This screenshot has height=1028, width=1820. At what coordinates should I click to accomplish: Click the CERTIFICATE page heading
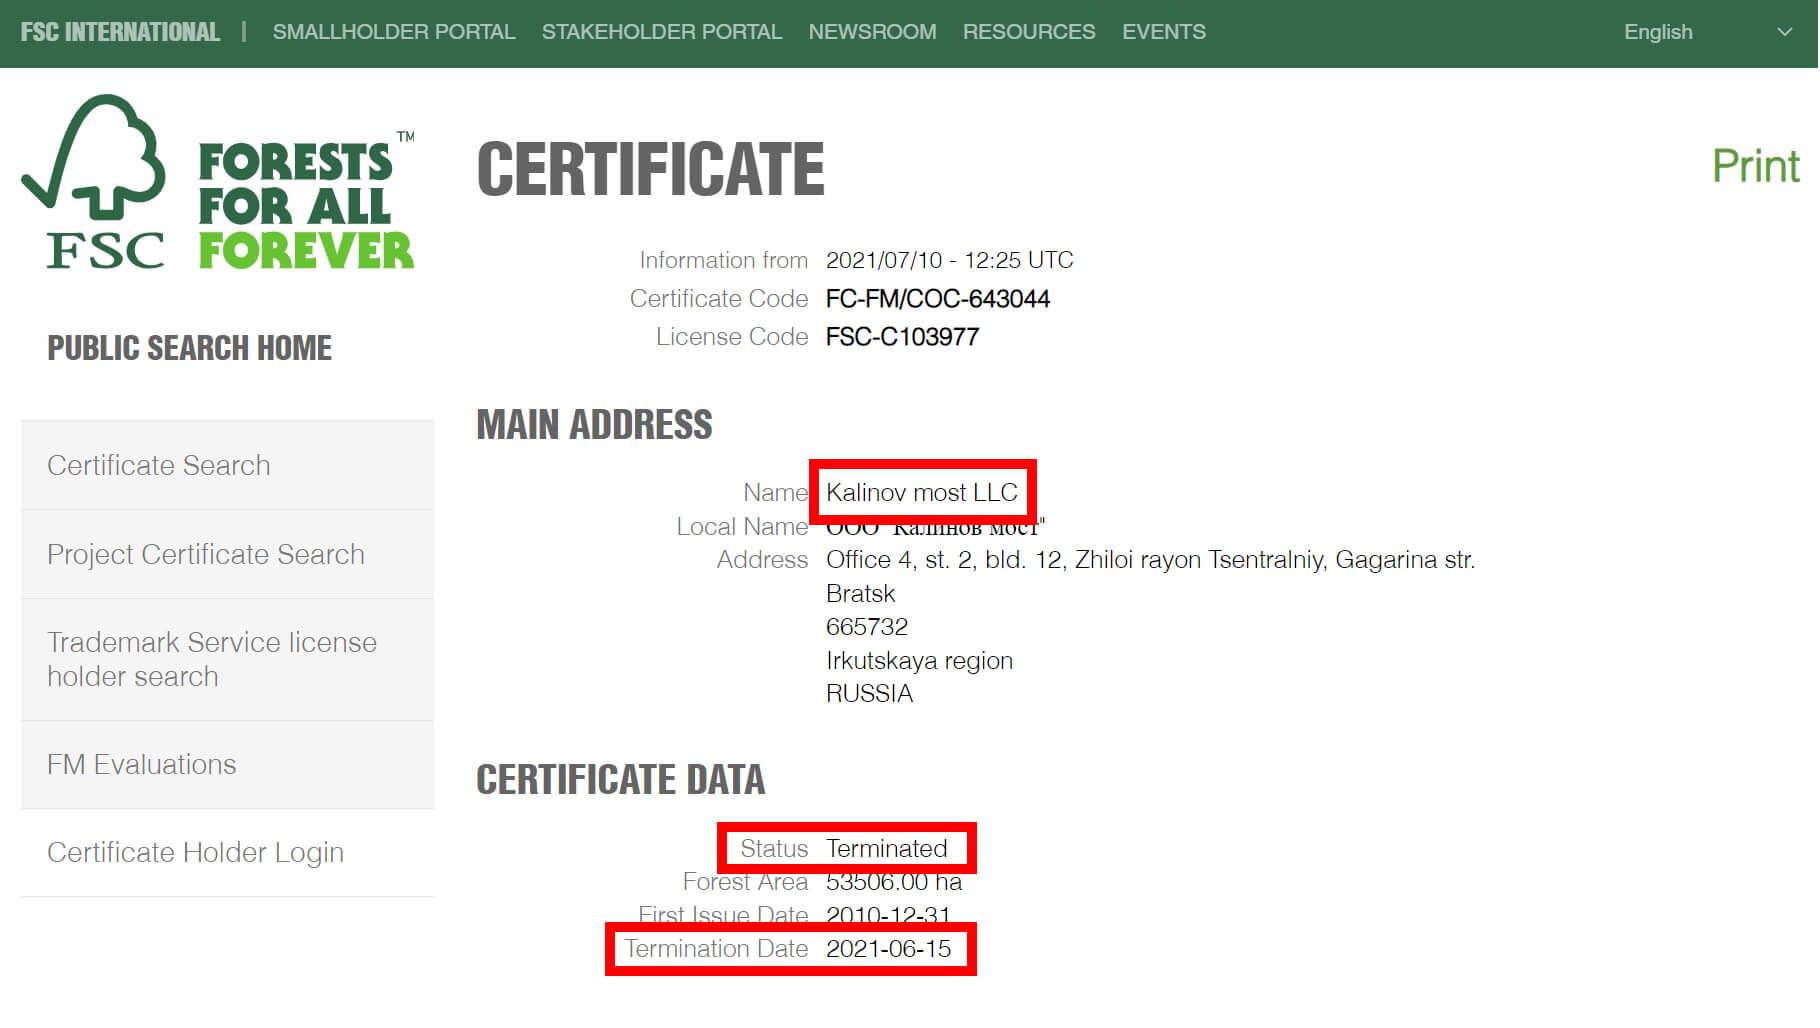tap(650, 169)
